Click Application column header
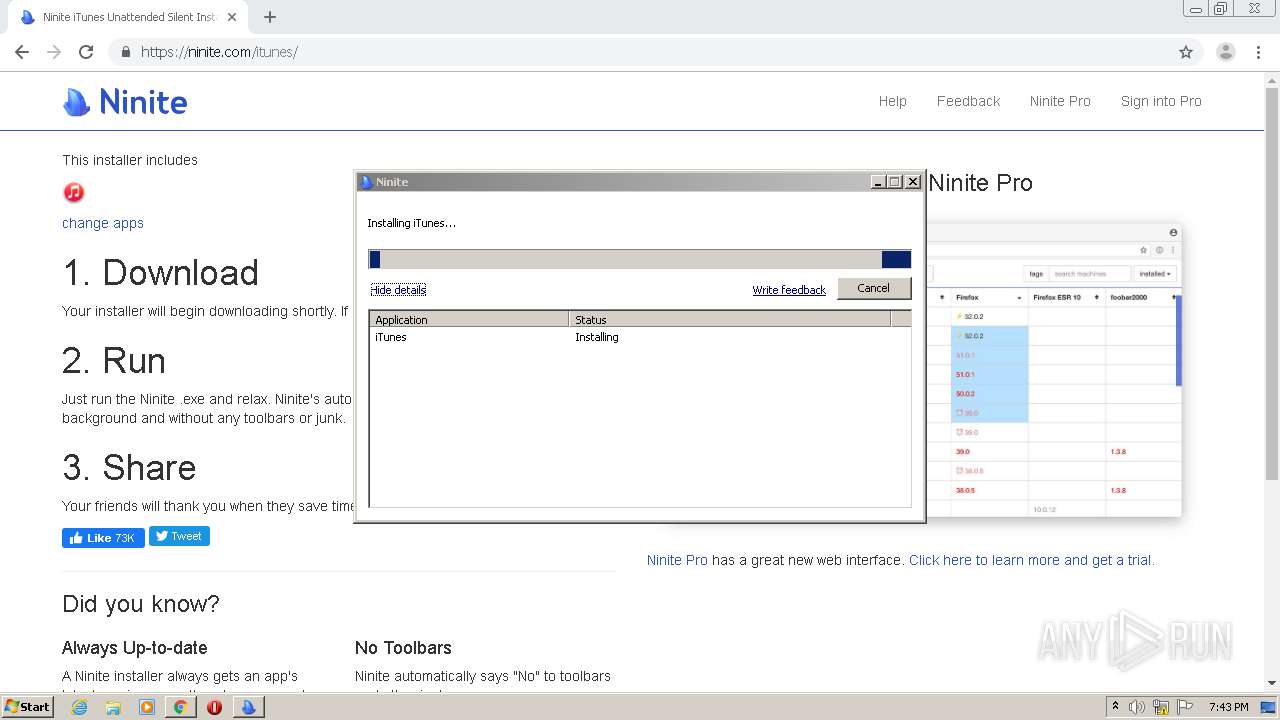Viewport: 1280px width, 720px height. coord(469,320)
